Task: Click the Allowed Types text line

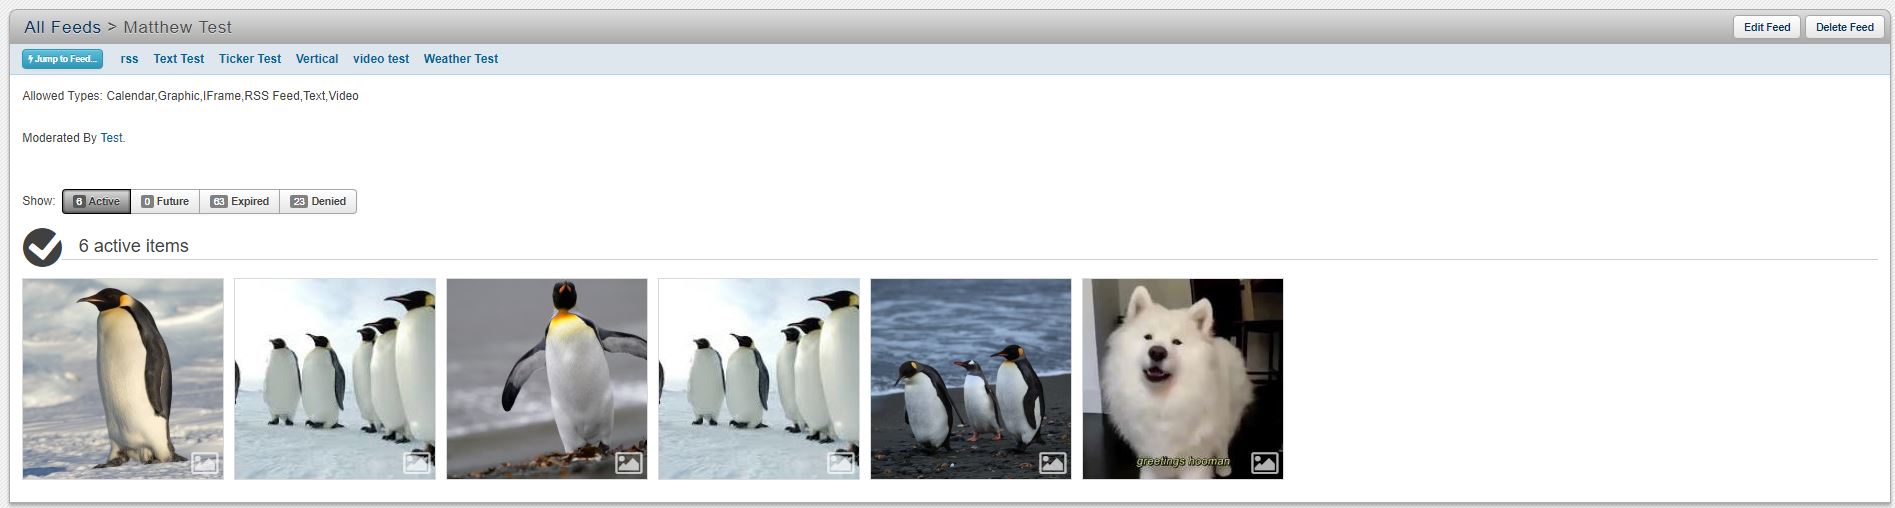Action: 190,96
